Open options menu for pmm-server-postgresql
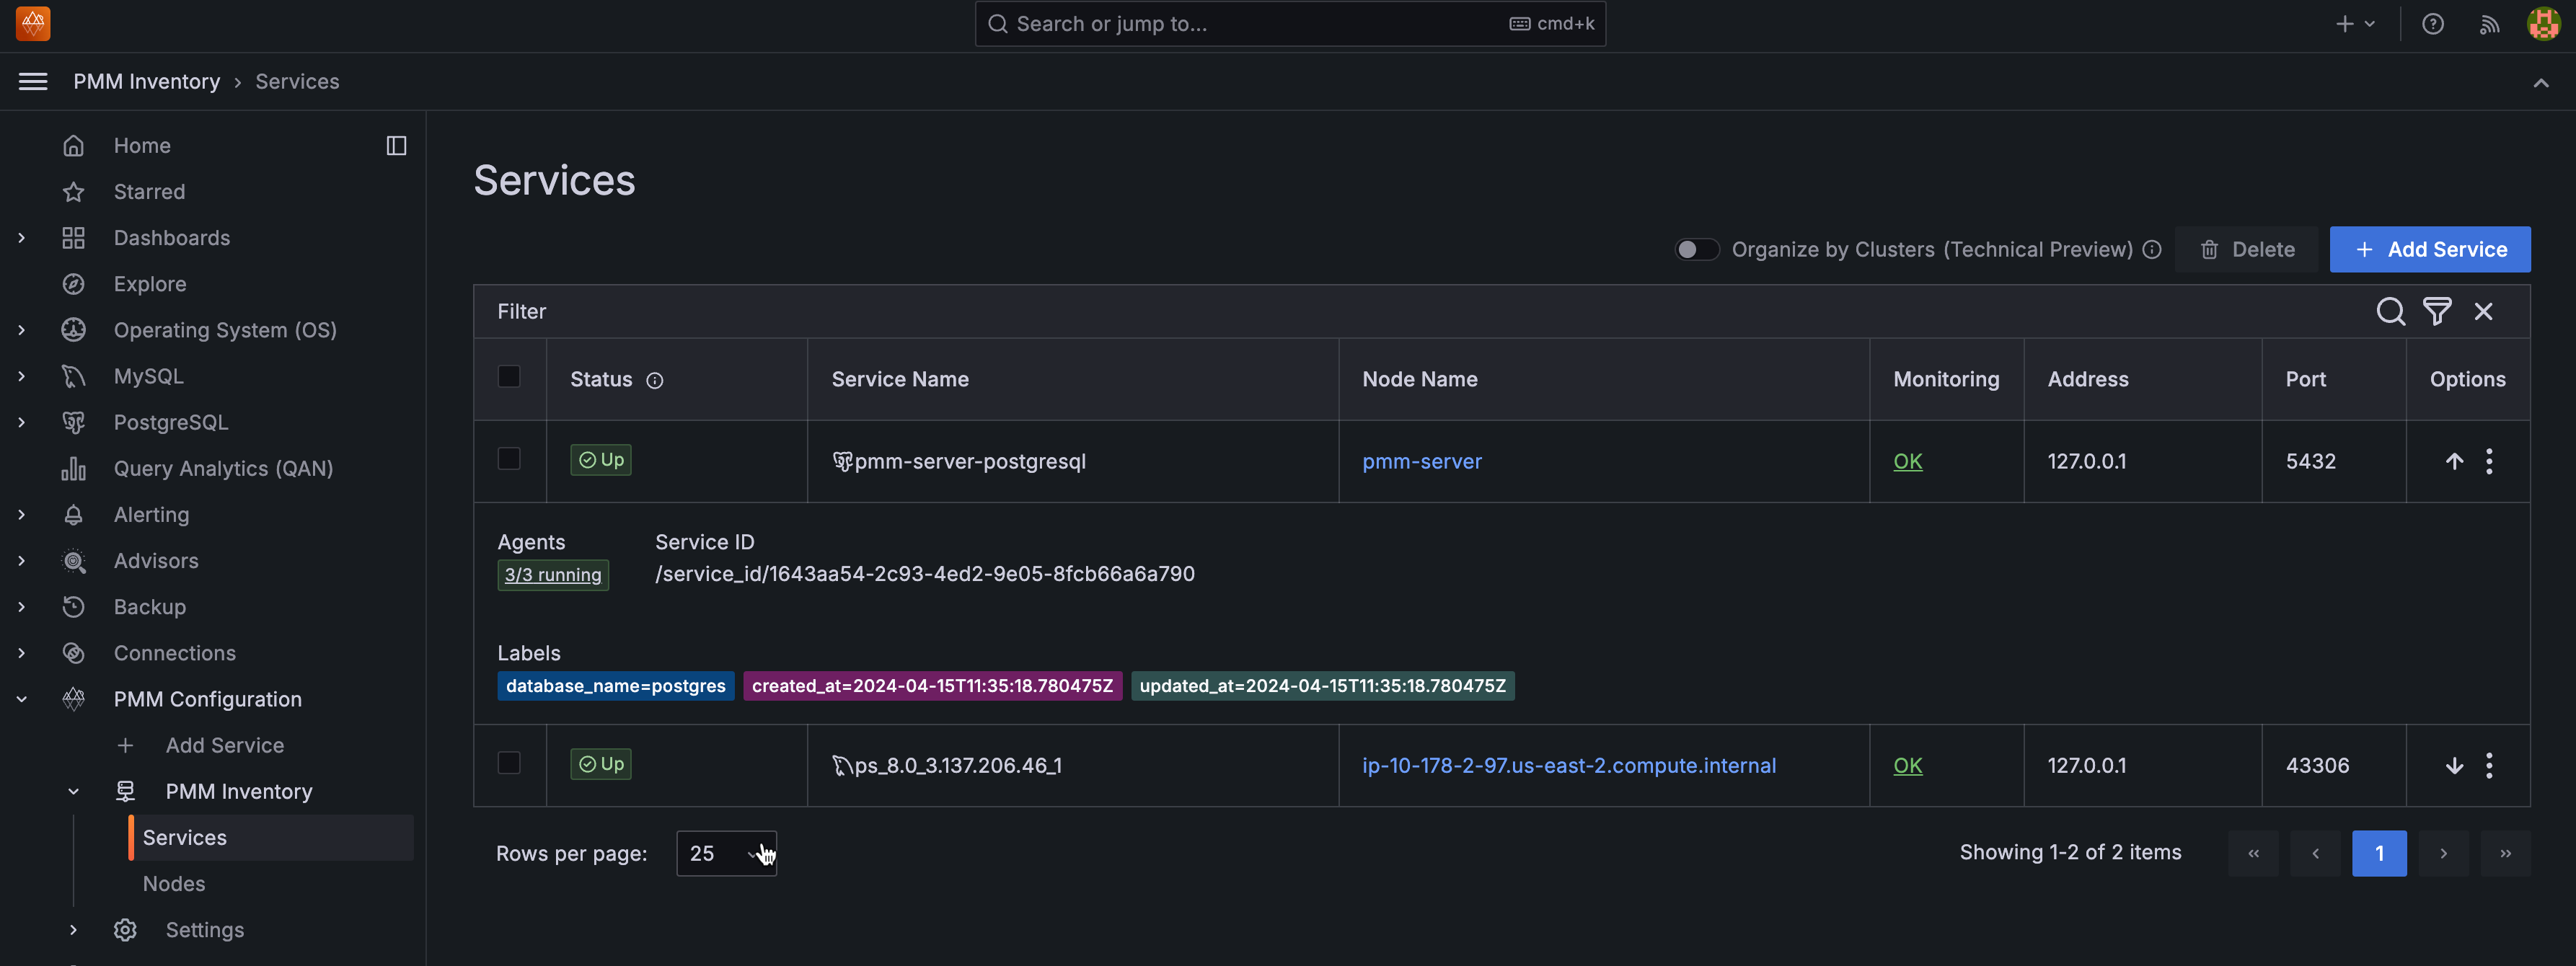This screenshot has width=2576, height=966. (x=2489, y=461)
